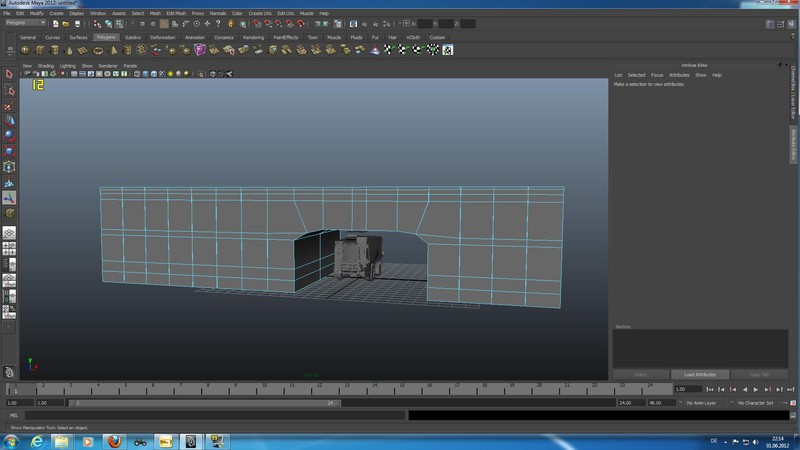Open the script editor icon at bottom right
The width and height of the screenshot is (800, 450).
point(793,415)
